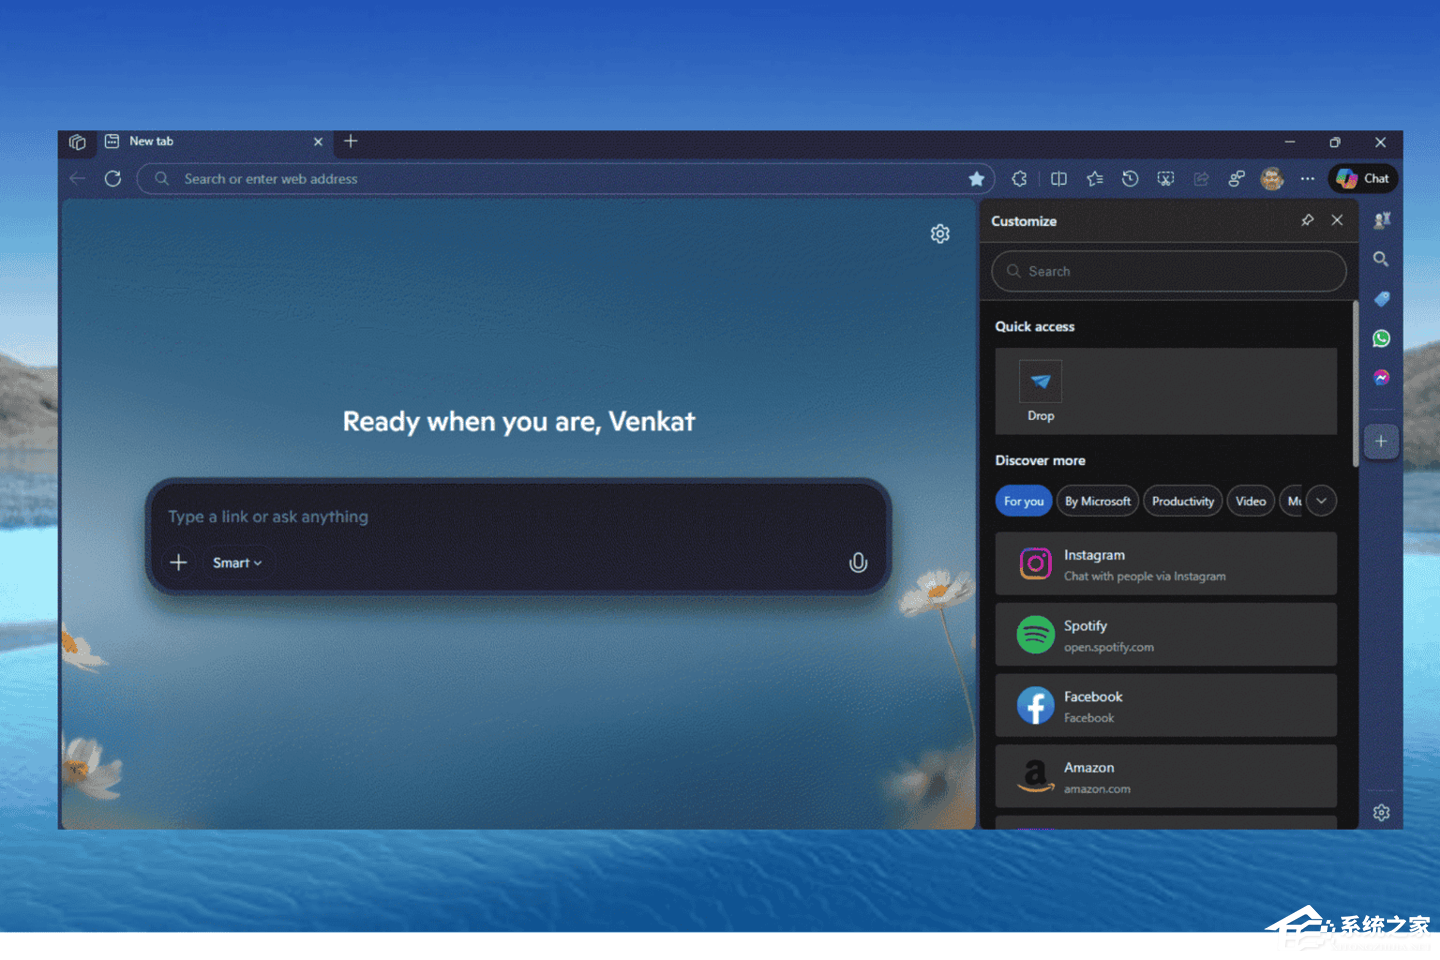
Task: Open Messenger in the sidebar
Action: coord(1381,378)
